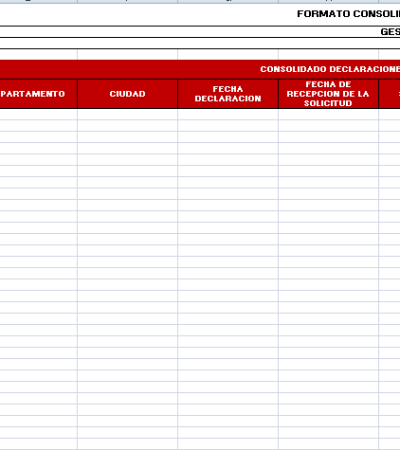The image size is (400, 450).
Task: Select first empty cell under FECHA DE RECEPCION
Action: [328, 114]
